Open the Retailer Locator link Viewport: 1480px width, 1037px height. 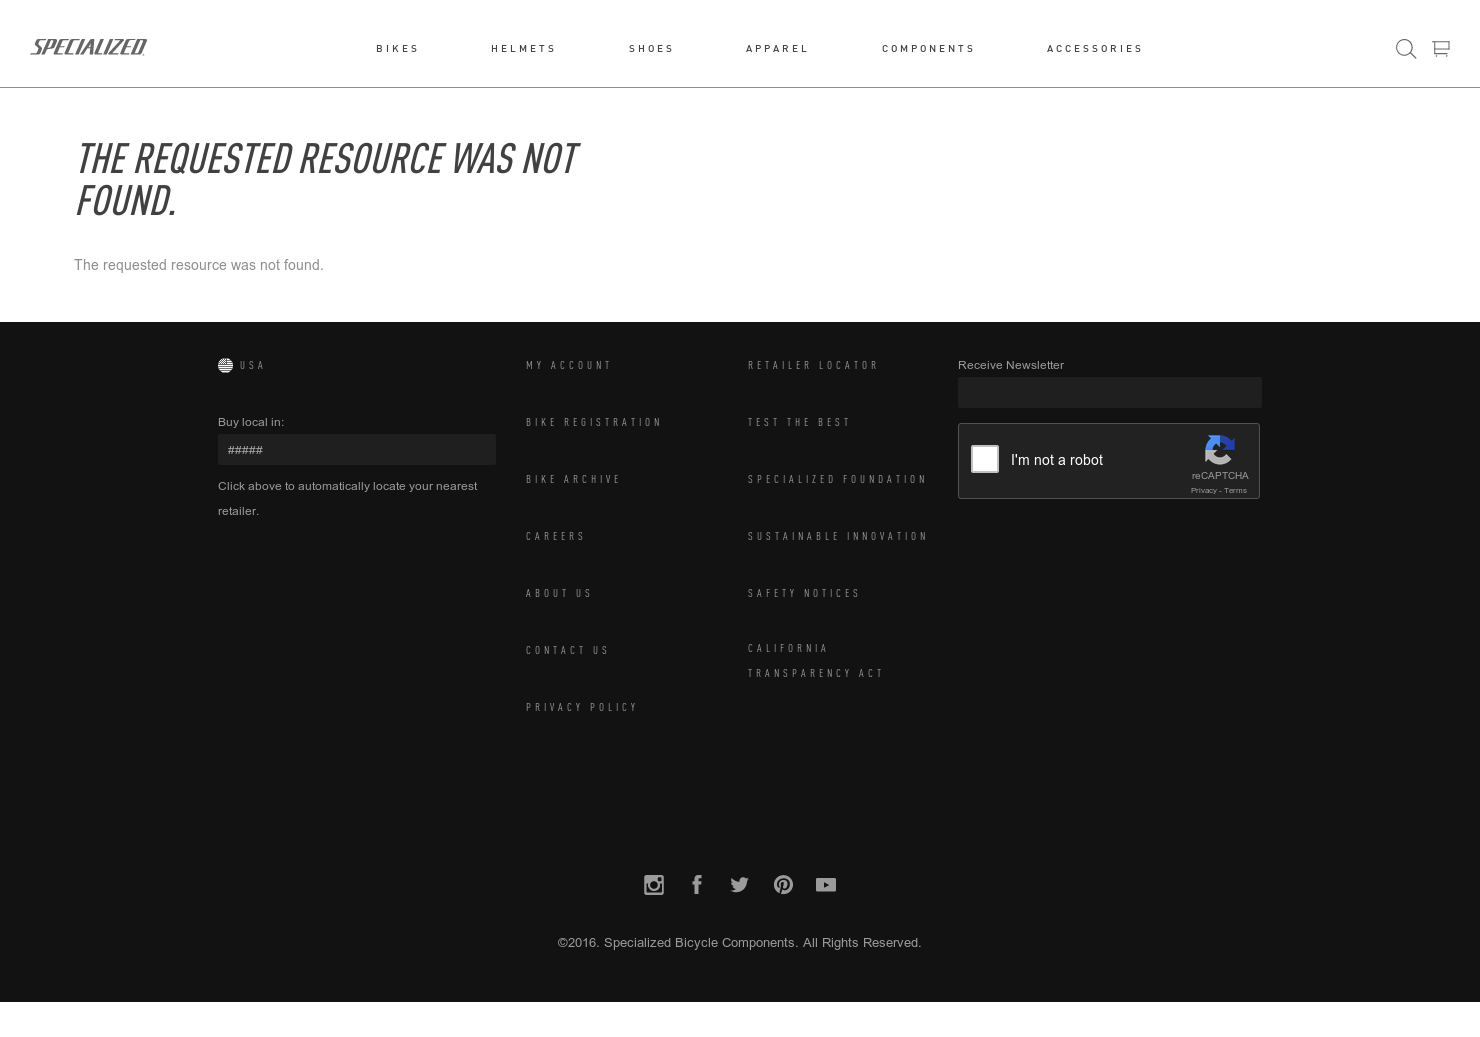pyautogui.click(x=814, y=366)
